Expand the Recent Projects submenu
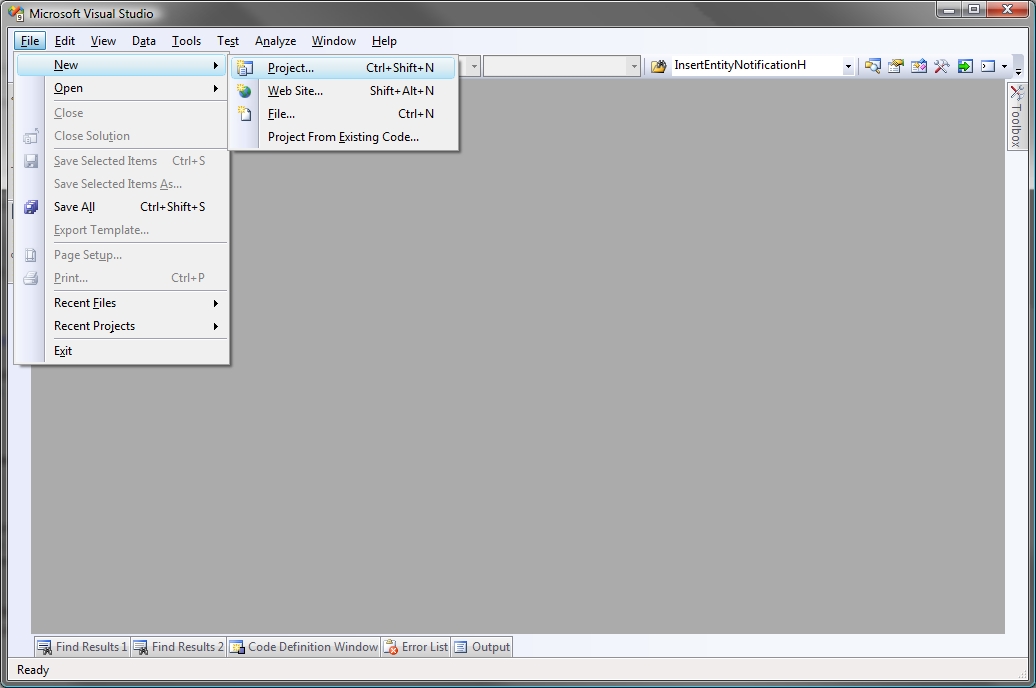Image resolution: width=1036 pixels, height=688 pixels. [x=122, y=326]
